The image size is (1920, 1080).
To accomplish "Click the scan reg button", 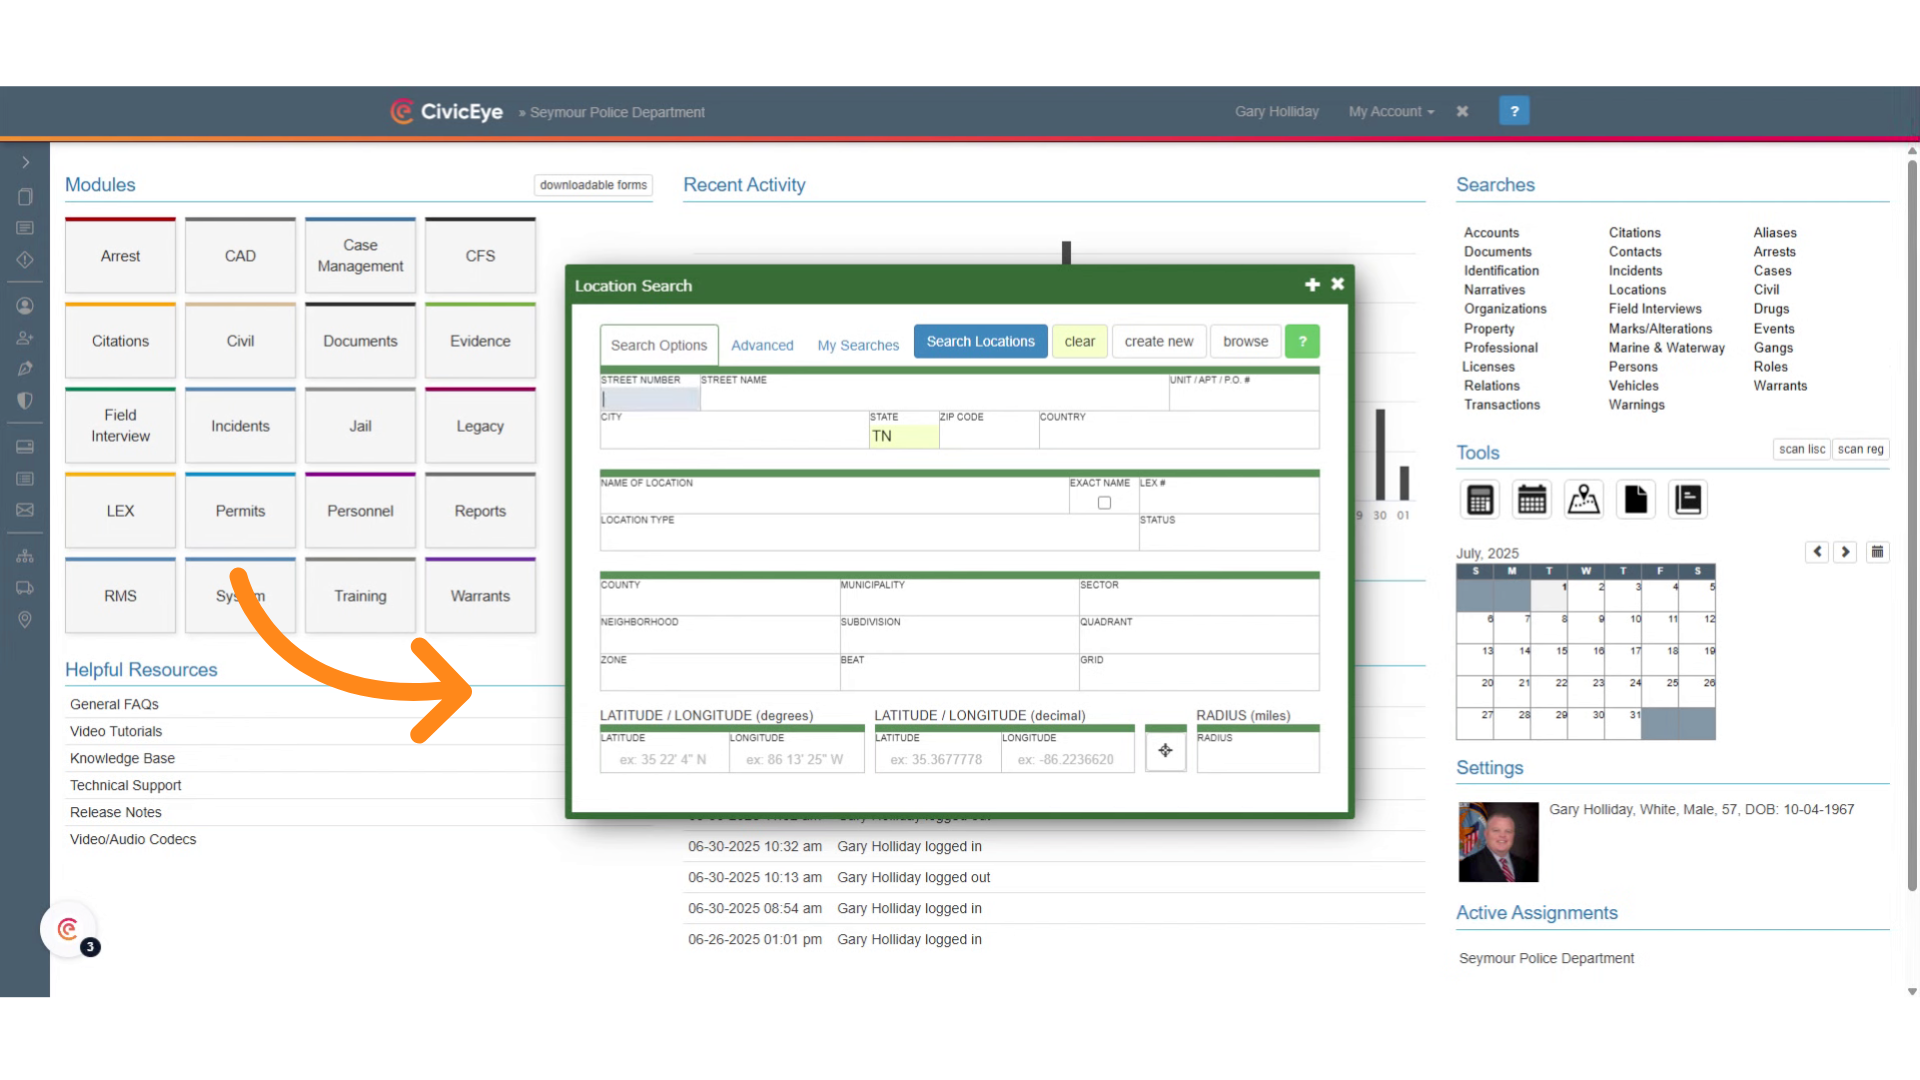I will (1860, 449).
